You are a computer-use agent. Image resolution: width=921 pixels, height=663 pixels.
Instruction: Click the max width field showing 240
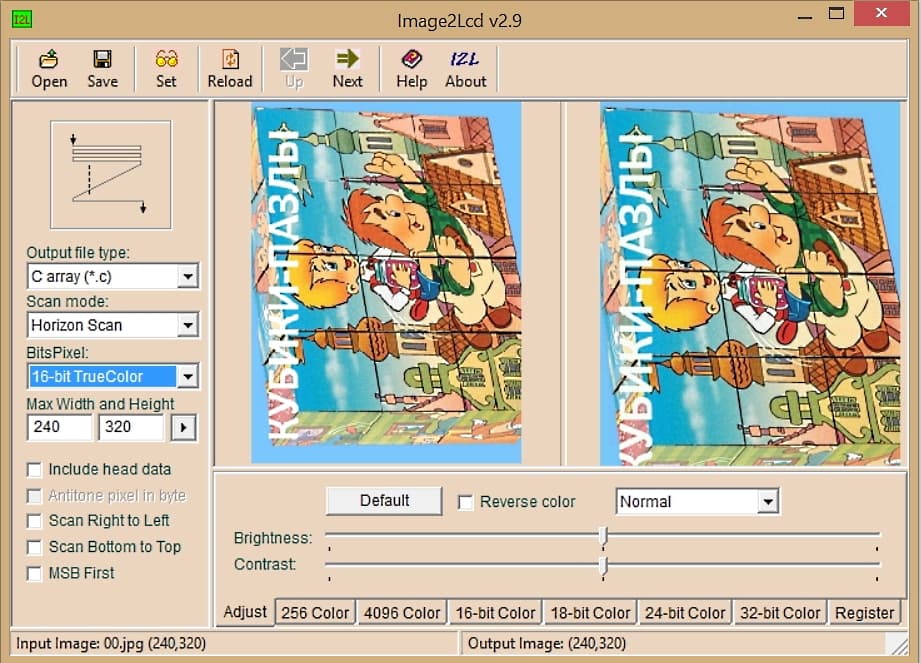pyautogui.click(x=59, y=427)
